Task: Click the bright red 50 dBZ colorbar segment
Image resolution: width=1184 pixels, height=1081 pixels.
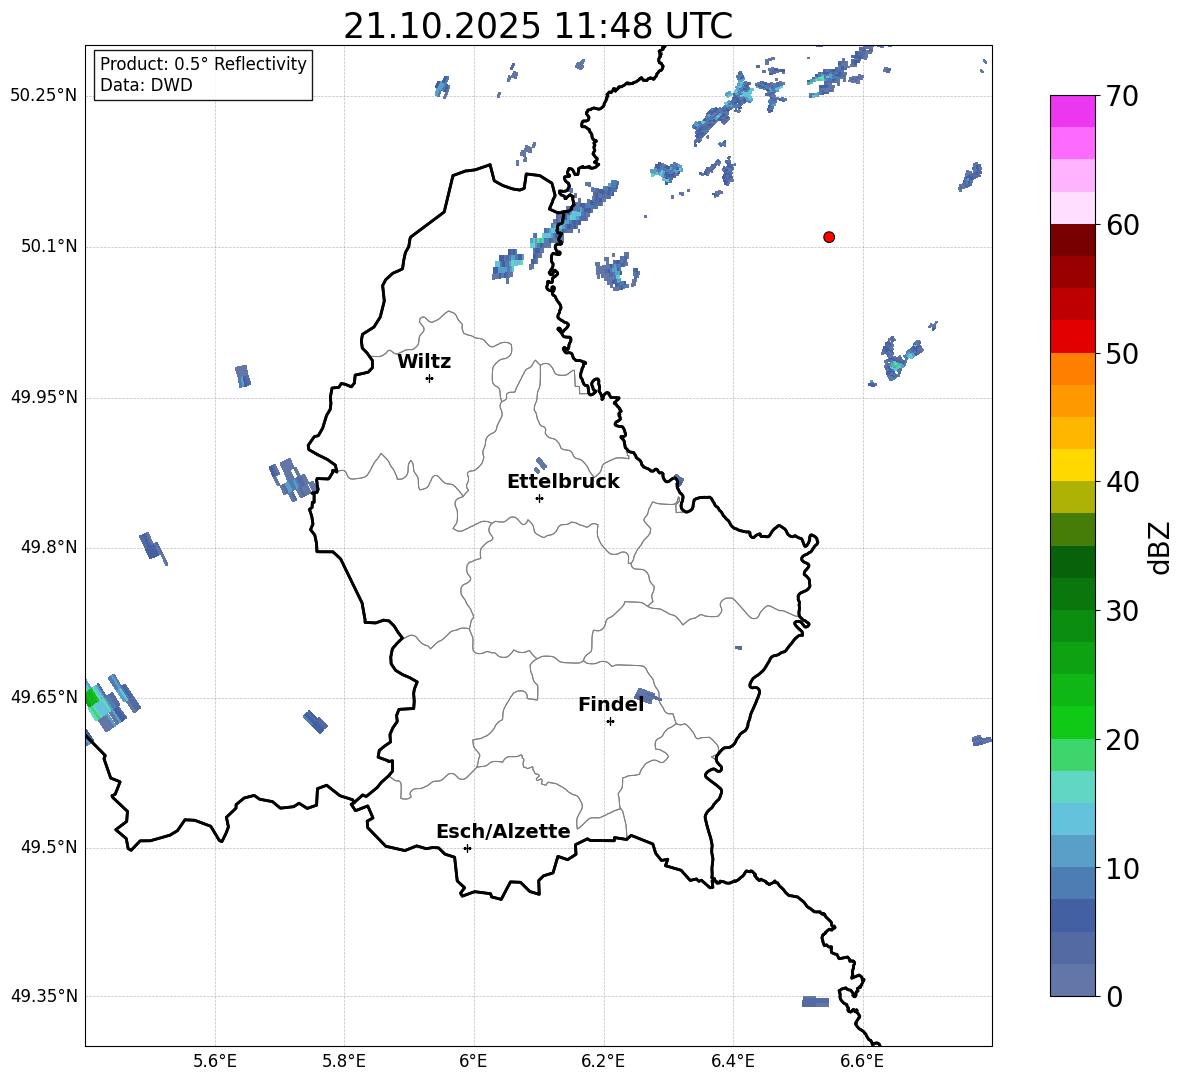Action: click(1072, 337)
